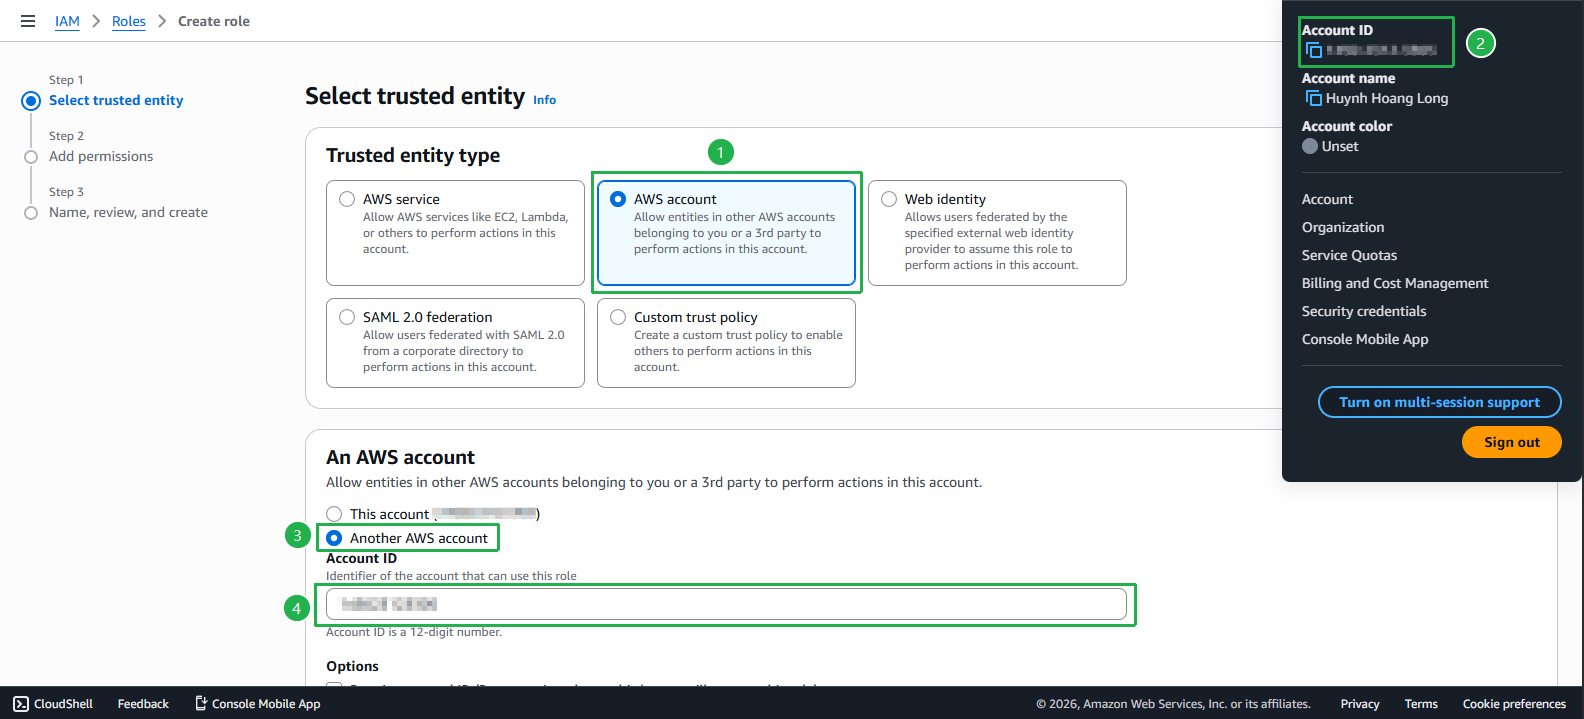Go to Roles breadcrumb link

(129, 21)
